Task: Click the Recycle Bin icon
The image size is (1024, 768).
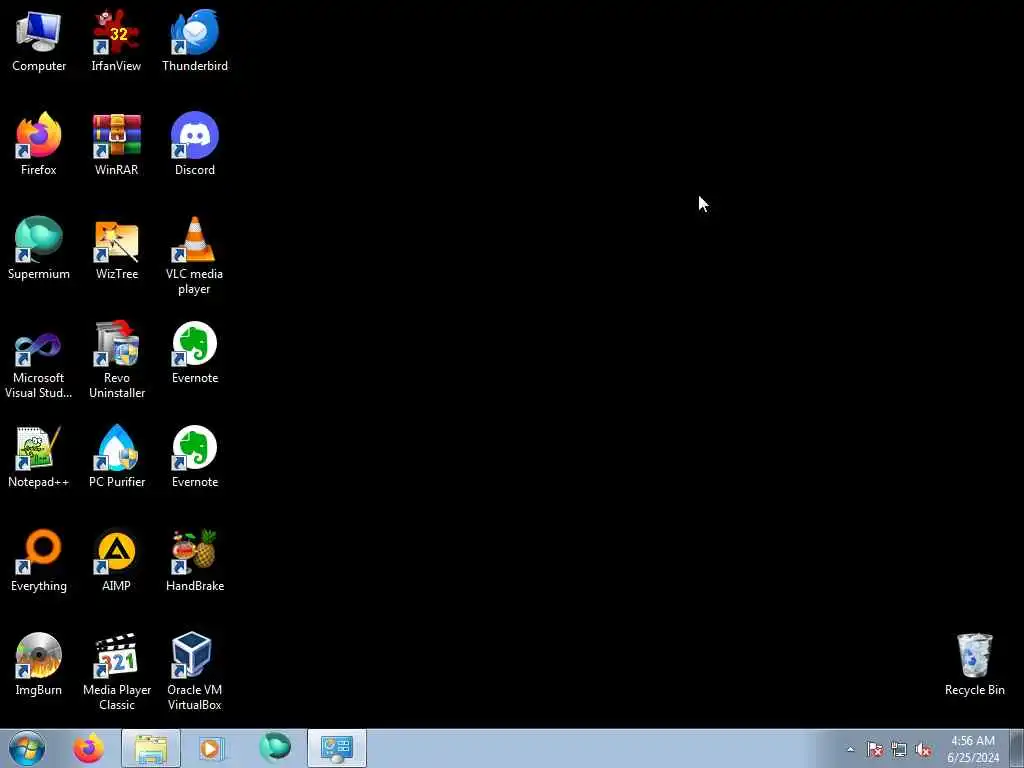Action: (974, 664)
